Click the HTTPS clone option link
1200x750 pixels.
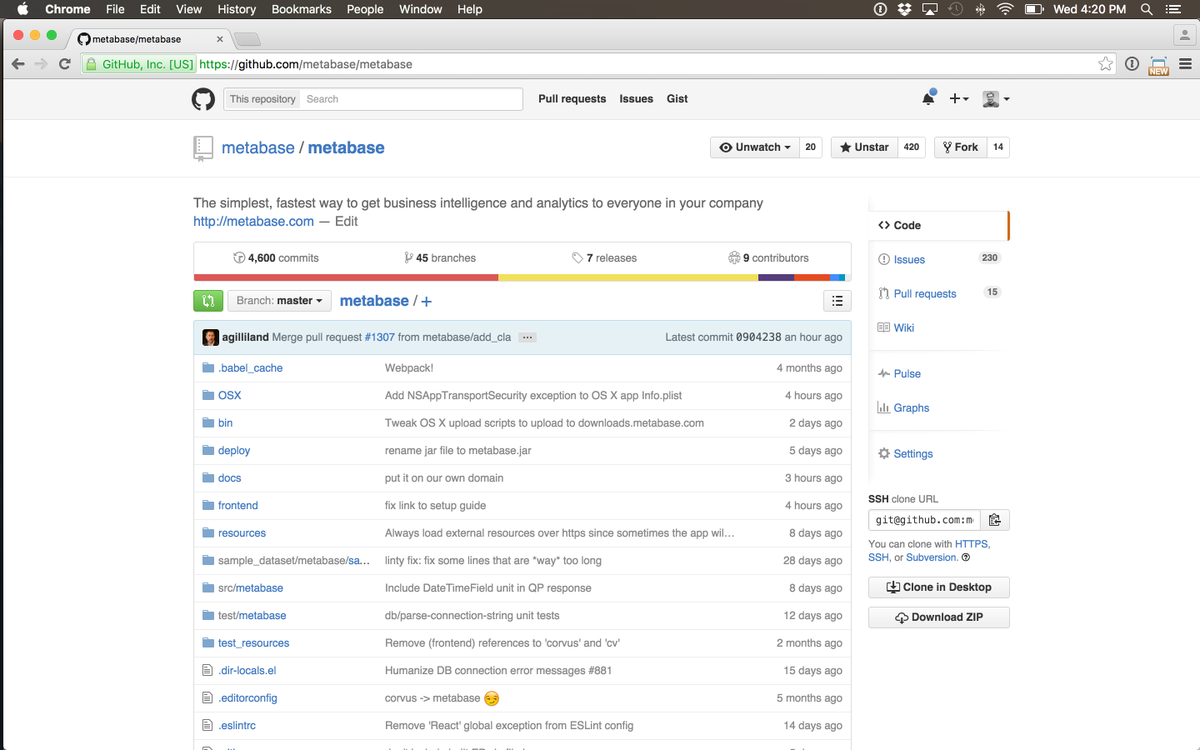coord(971,544)
